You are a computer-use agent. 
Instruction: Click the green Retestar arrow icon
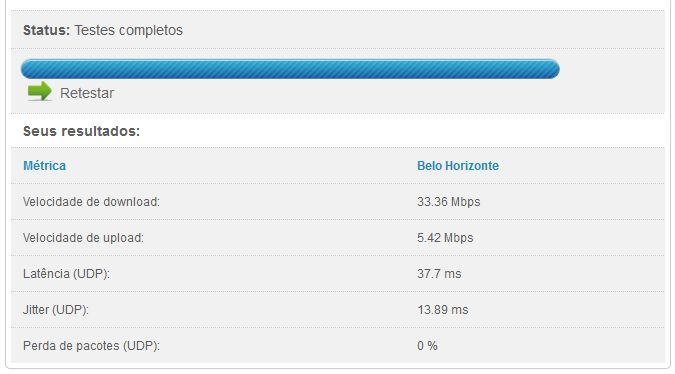click(39, 91)
